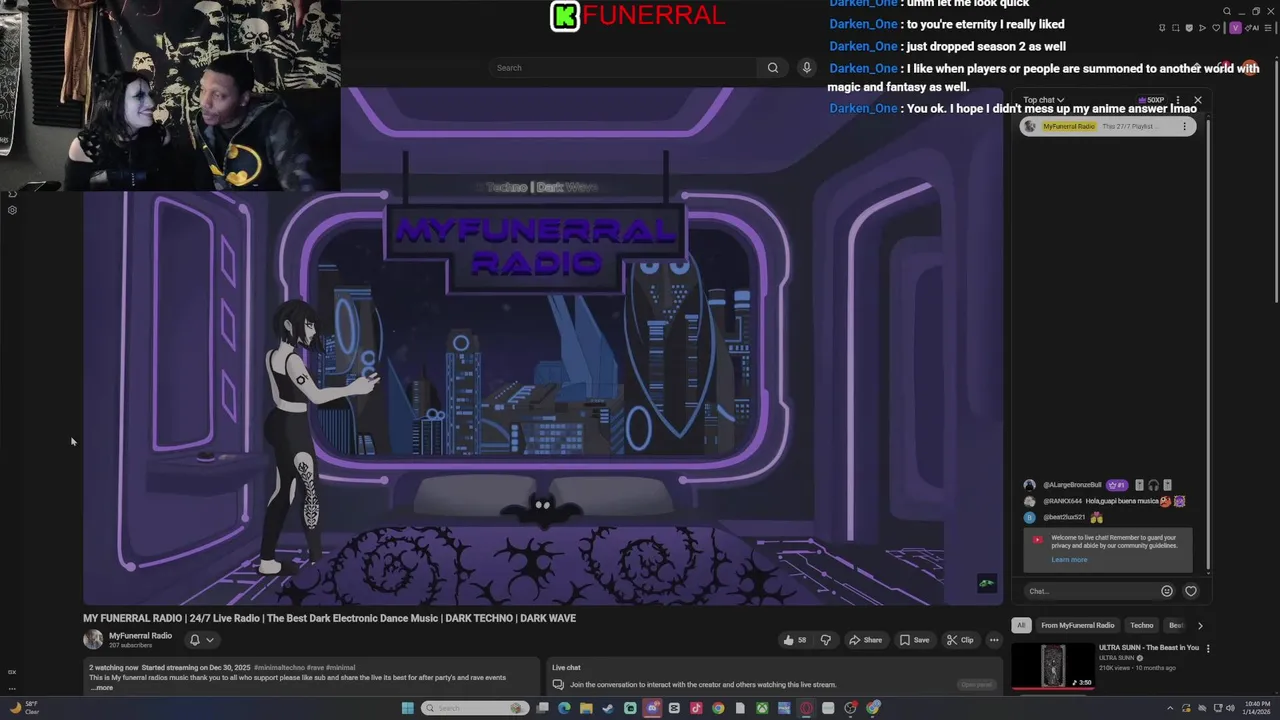Open live chat options menu
This screenshot has width=1280, height=720.
tap(1178, 100)
